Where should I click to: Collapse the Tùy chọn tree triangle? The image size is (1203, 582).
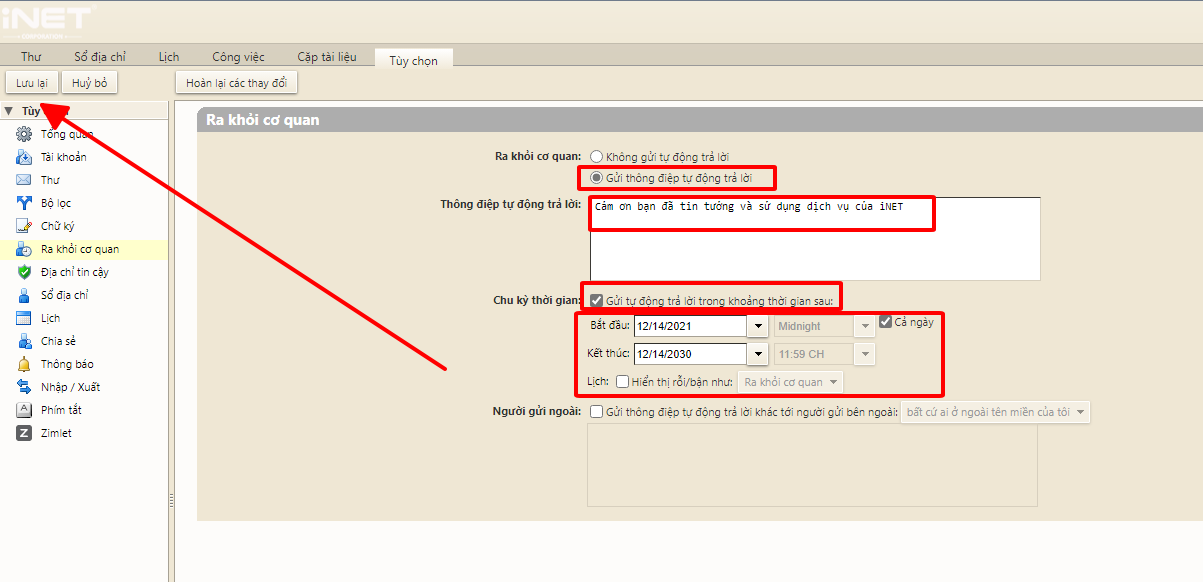click(9, 111)
